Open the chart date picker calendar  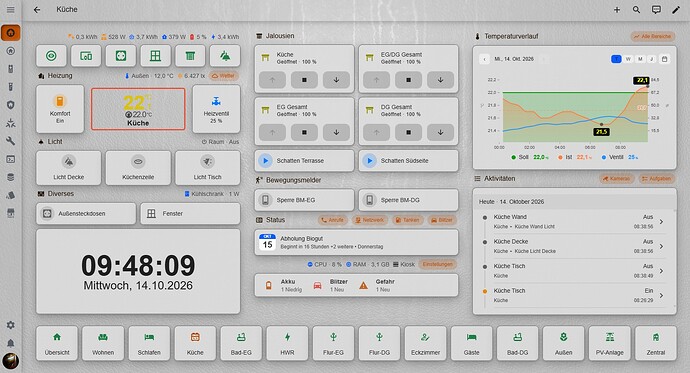(664, 59)
